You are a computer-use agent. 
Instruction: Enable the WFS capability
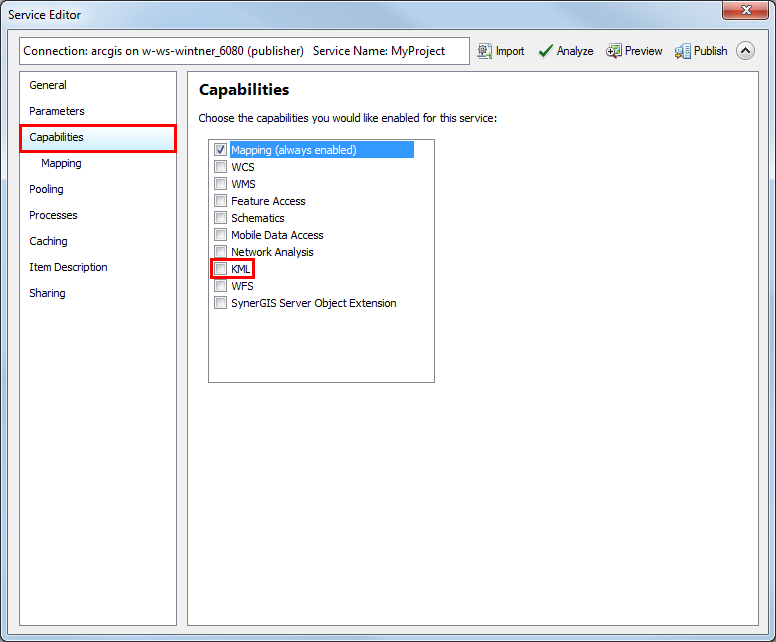point(221,286)
